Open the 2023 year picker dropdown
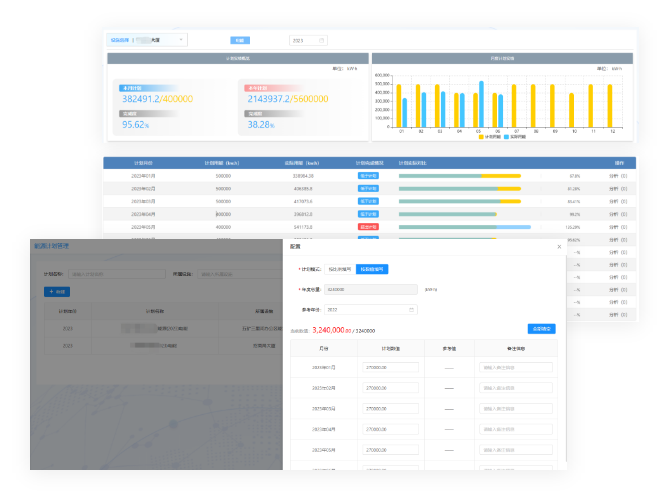 point(308,40)
